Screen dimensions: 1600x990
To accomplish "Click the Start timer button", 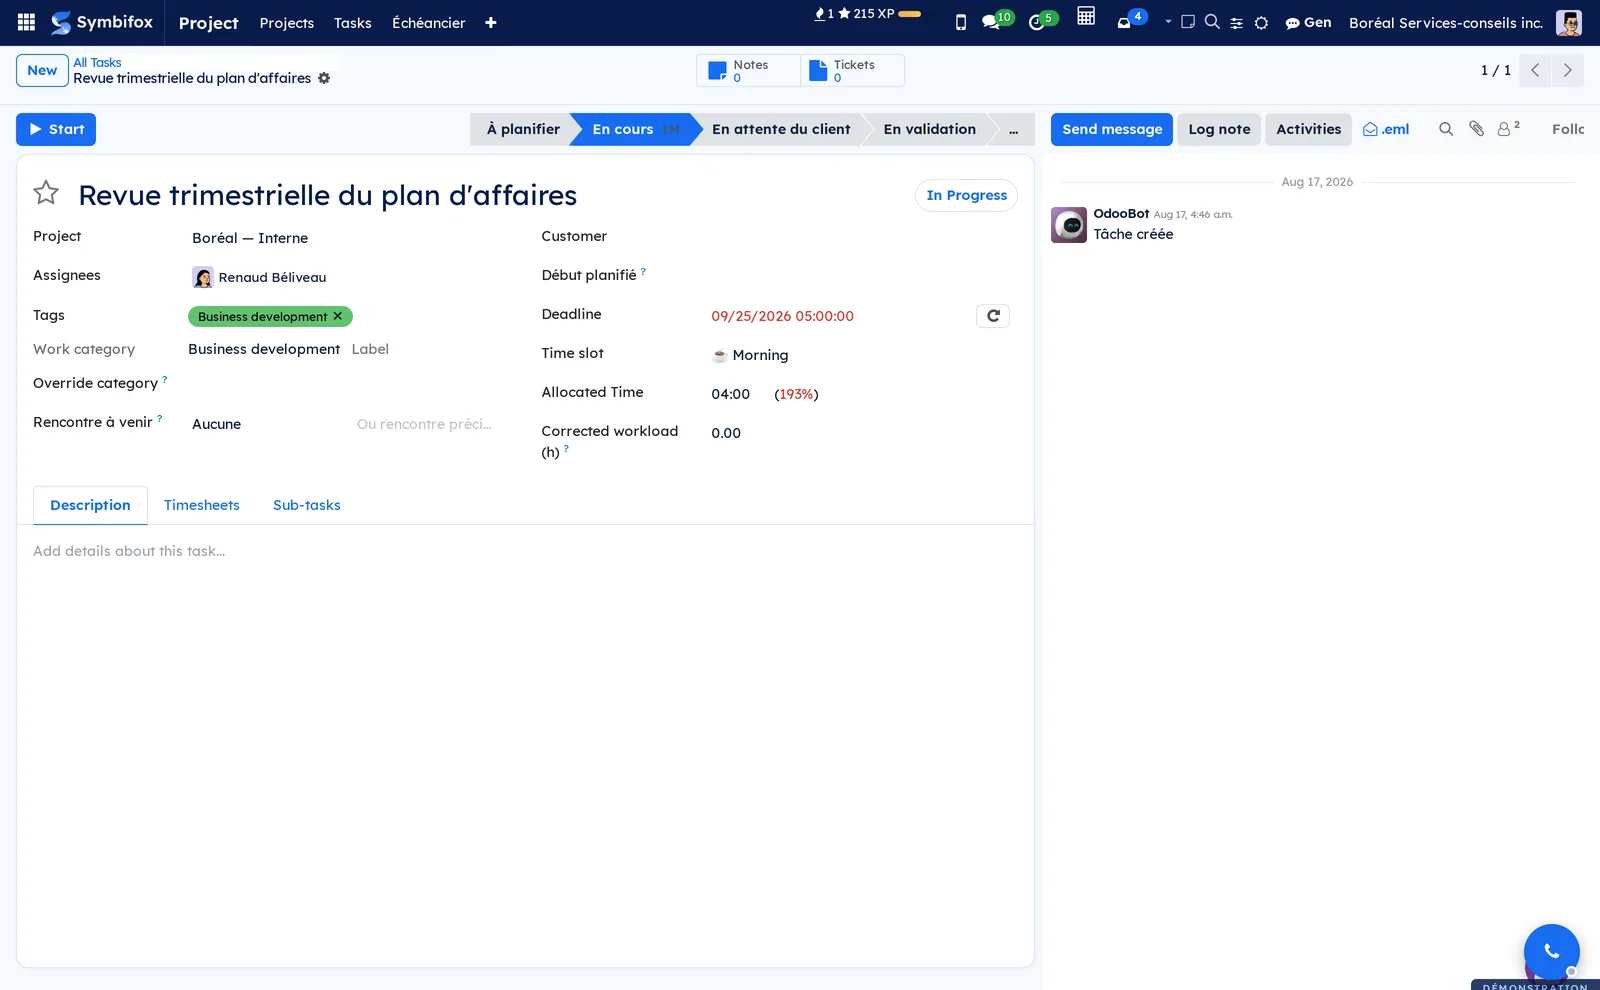I will [x=56, y=129].
